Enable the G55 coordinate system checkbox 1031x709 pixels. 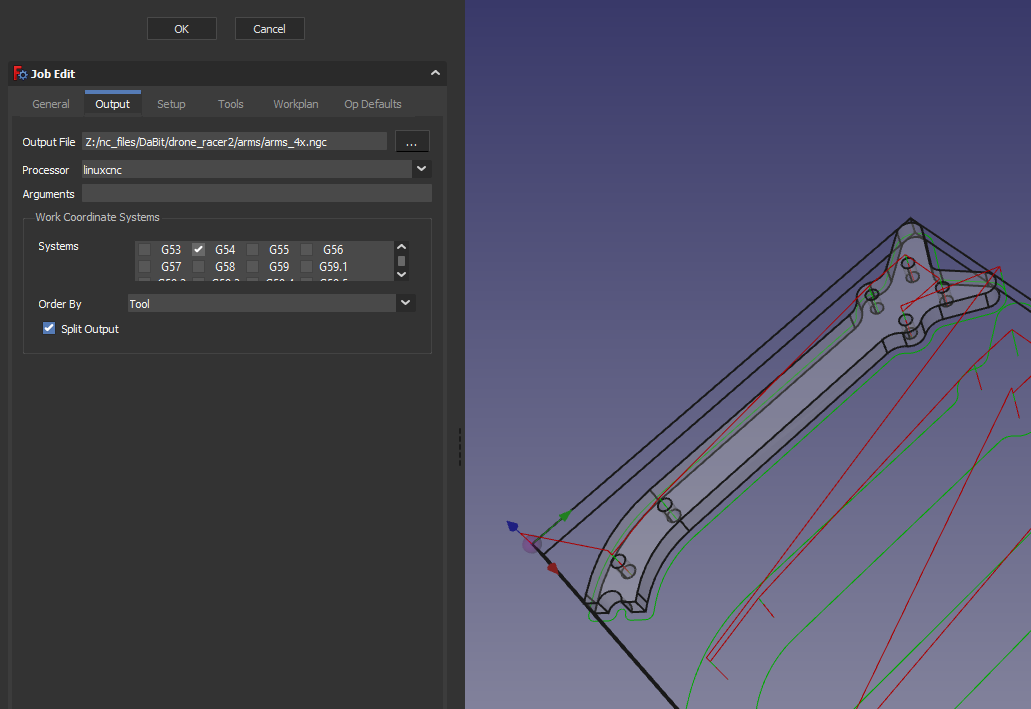point(252,249)
